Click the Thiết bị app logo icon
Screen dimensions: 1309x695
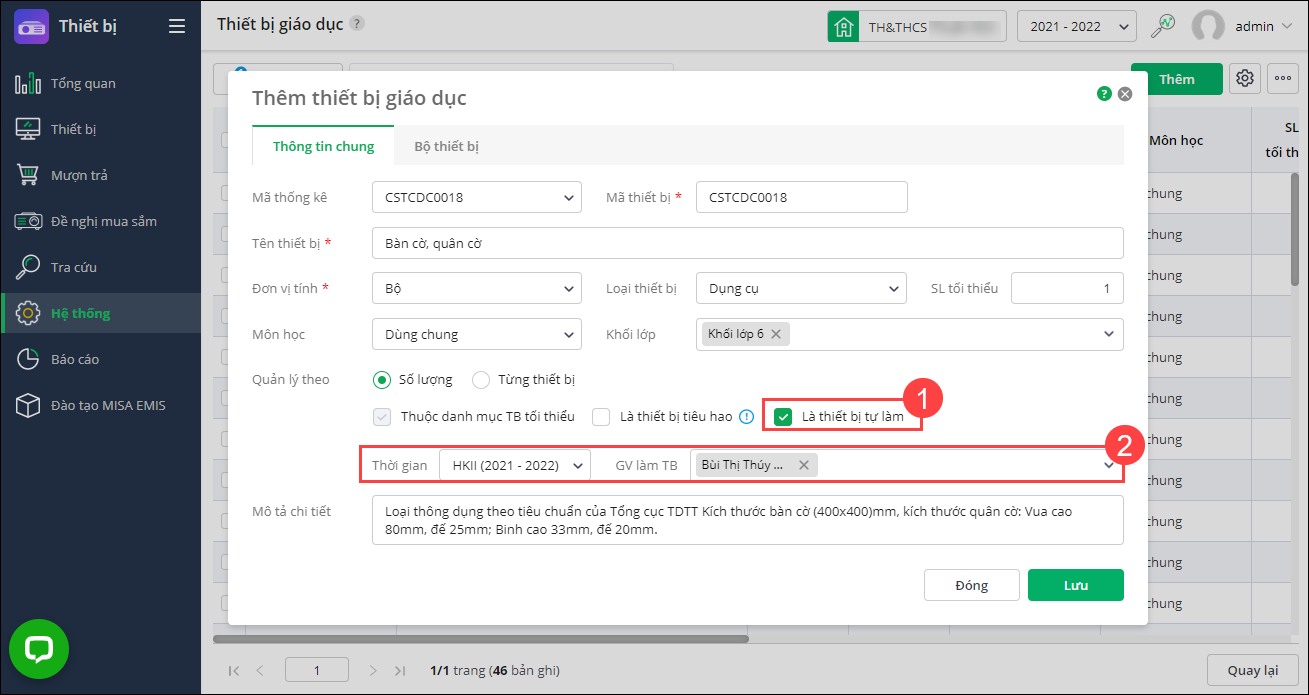tap(31, 26)
